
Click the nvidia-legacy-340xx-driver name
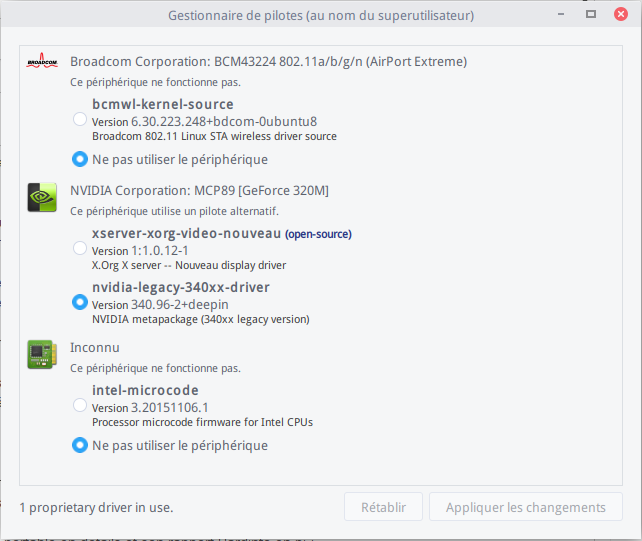pyautogui.click(x=181, y=287)
